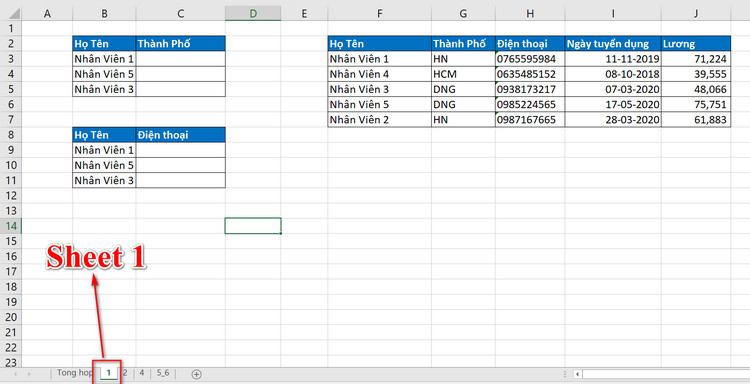Click the Điện thoại header in cell C8
Screen dimensions: 750x384
180,135
